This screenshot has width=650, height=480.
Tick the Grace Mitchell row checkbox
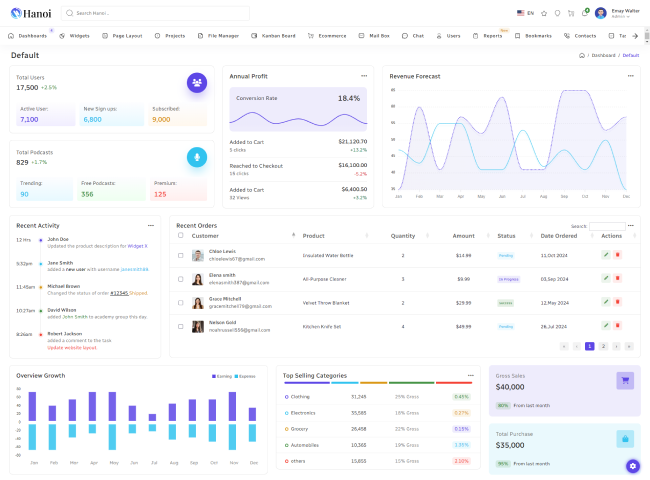[x=181, y=302]
